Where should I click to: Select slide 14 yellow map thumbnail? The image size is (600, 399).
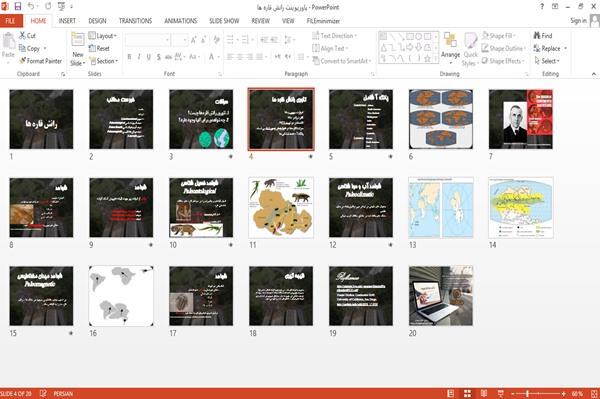[x=521, y=207]
